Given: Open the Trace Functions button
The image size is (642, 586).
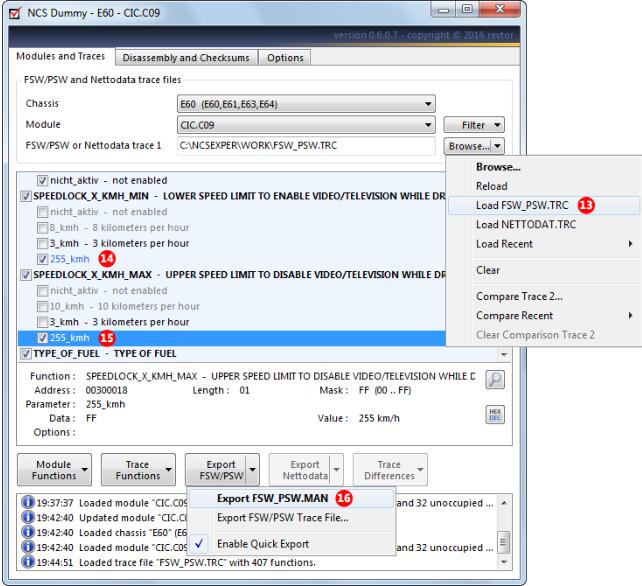Looking at the screenshot, I should pos(137,469).
